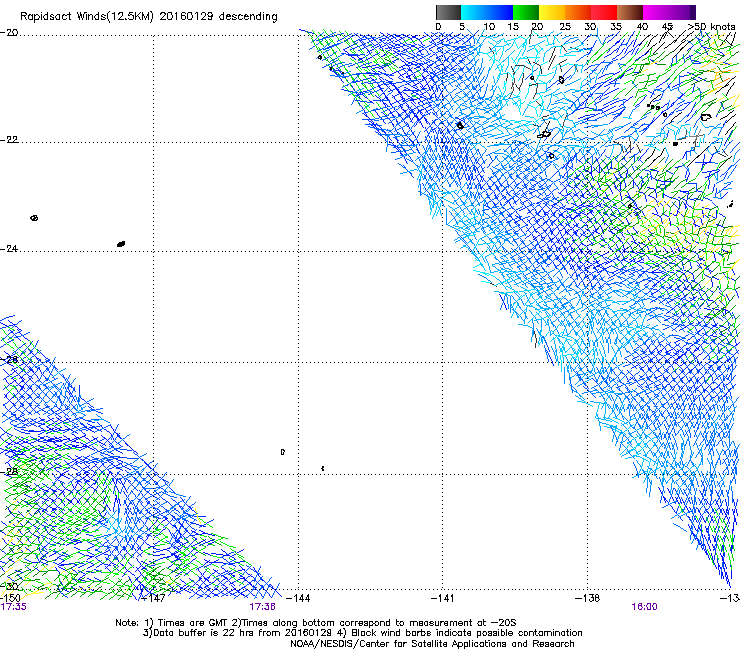Click the 'Times are GMT' note line
The width and height of the screenshot is (740, 650).
pos(316,623)
